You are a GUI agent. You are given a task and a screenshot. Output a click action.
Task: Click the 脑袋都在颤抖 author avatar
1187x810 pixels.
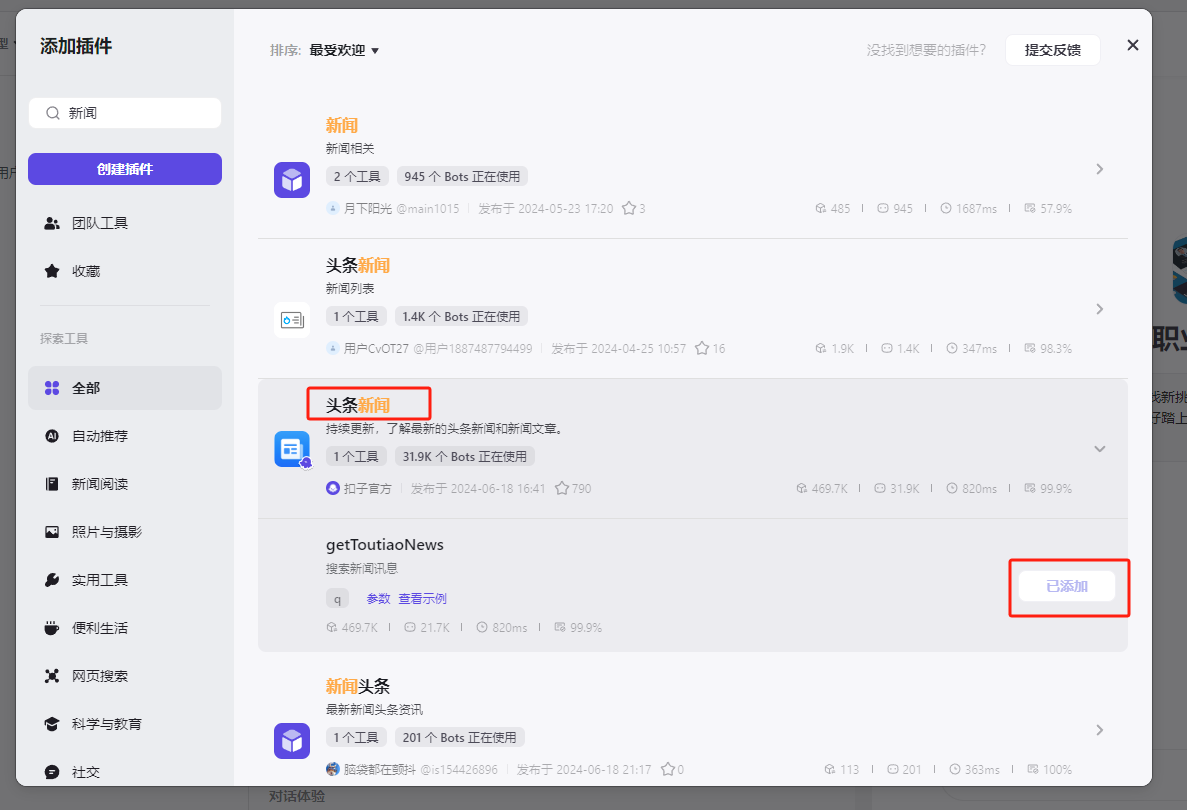332,769
